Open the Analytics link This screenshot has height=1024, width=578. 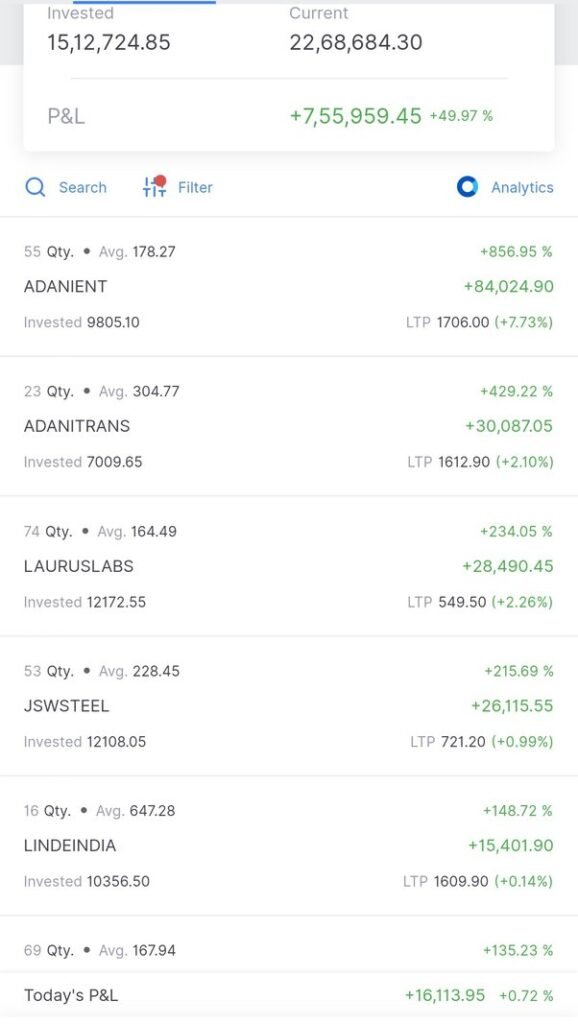(x=522, y=187)
